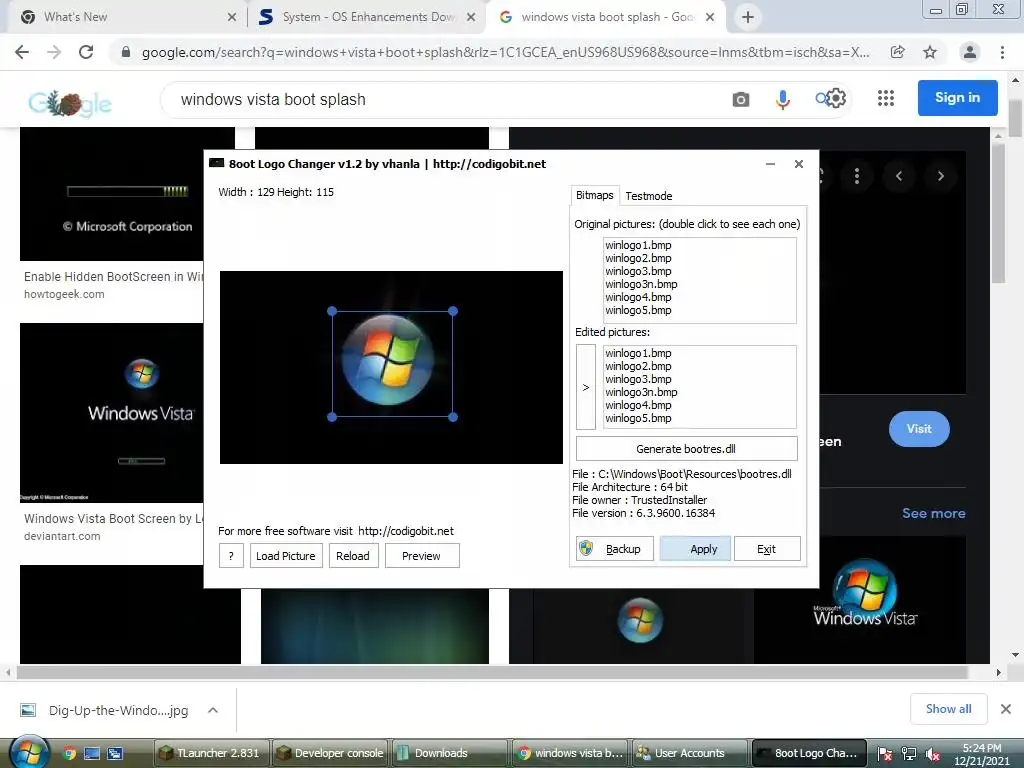
Task: Click Show all downloads
Action: pyautogui.click(x=948, y=709)
